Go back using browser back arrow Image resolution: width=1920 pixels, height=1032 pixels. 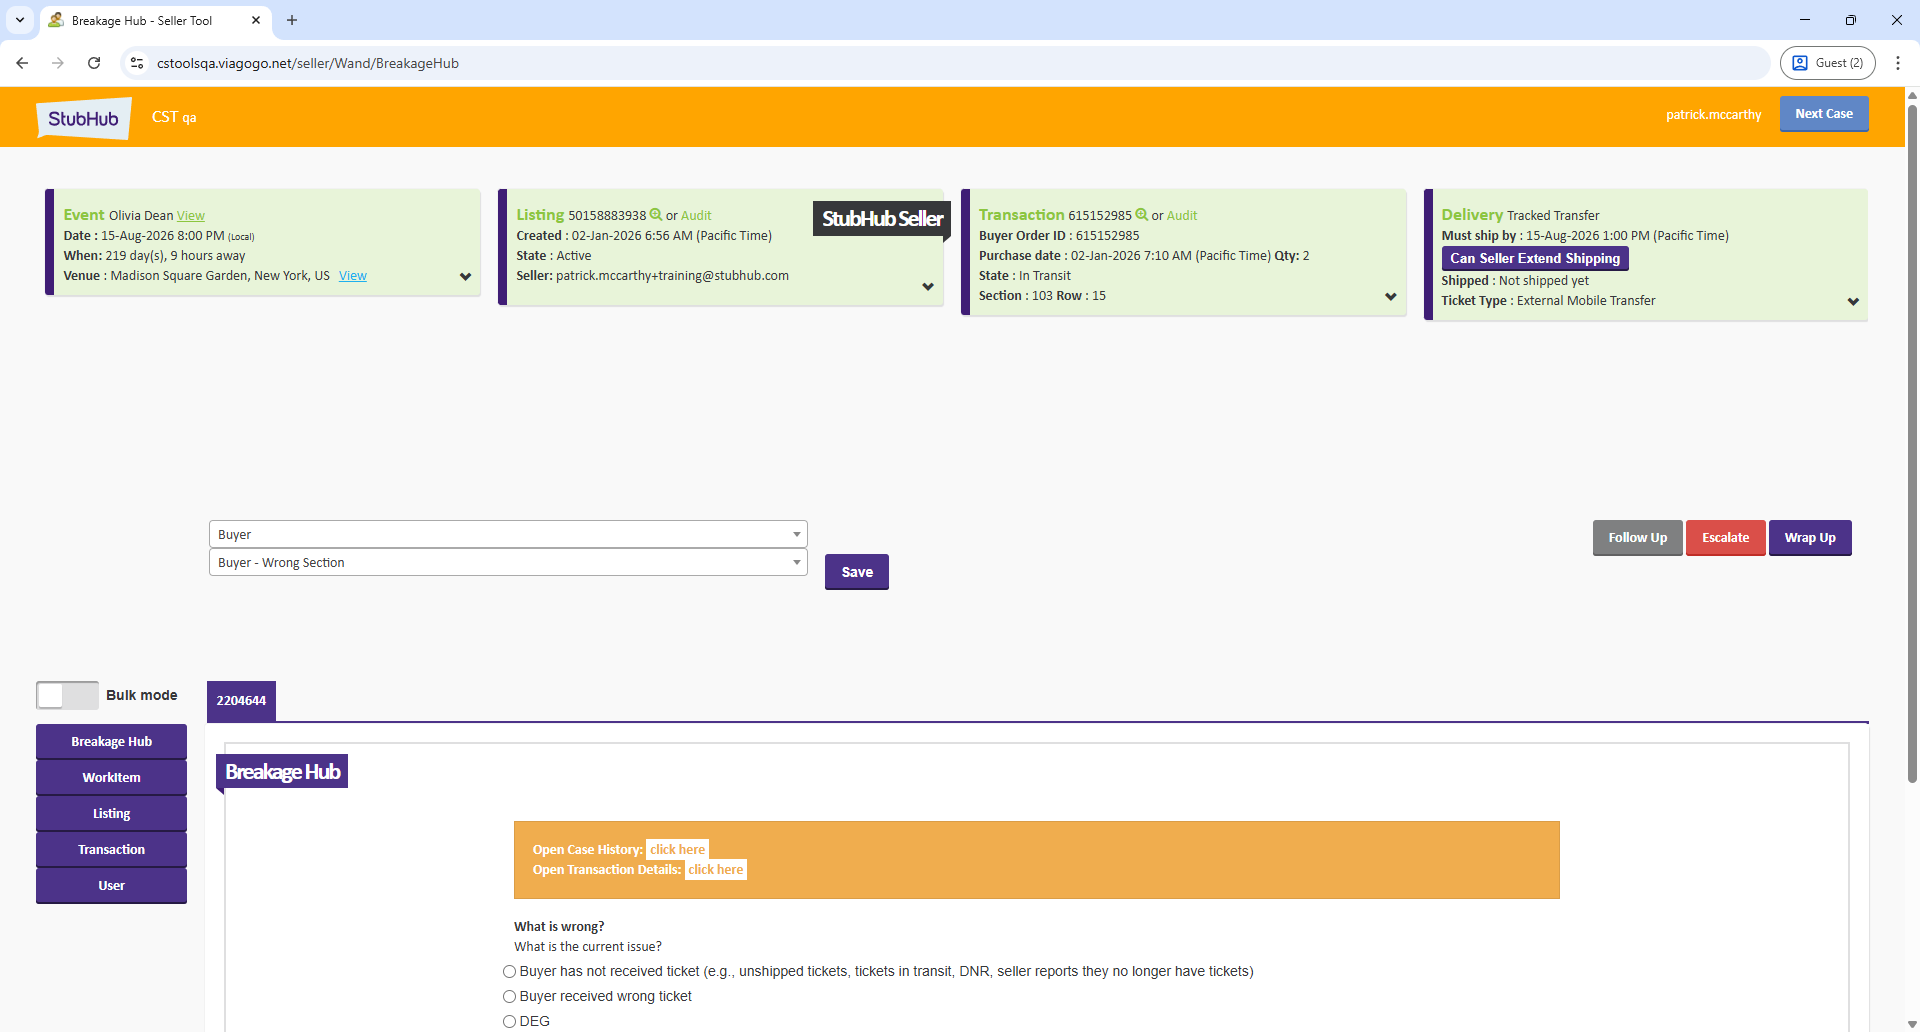(22, 63)
